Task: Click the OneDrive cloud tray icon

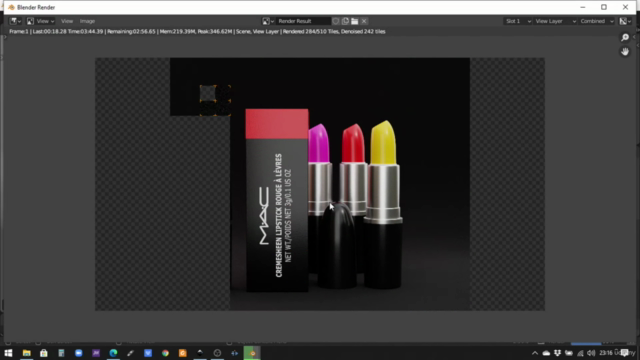Action: click(x=546, y=353)
